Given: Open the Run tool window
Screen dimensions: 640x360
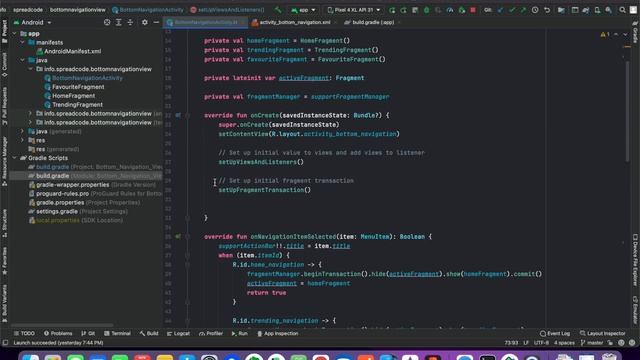Looking at the screenshot, I should (240, 333).
